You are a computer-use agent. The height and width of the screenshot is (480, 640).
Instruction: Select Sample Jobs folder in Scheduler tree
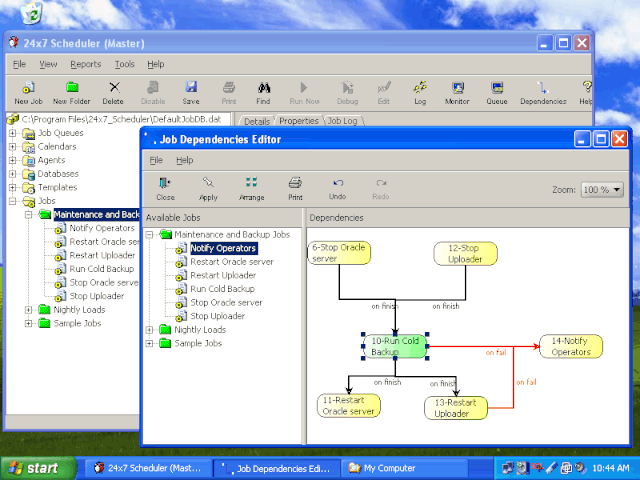tap(77, 323)
